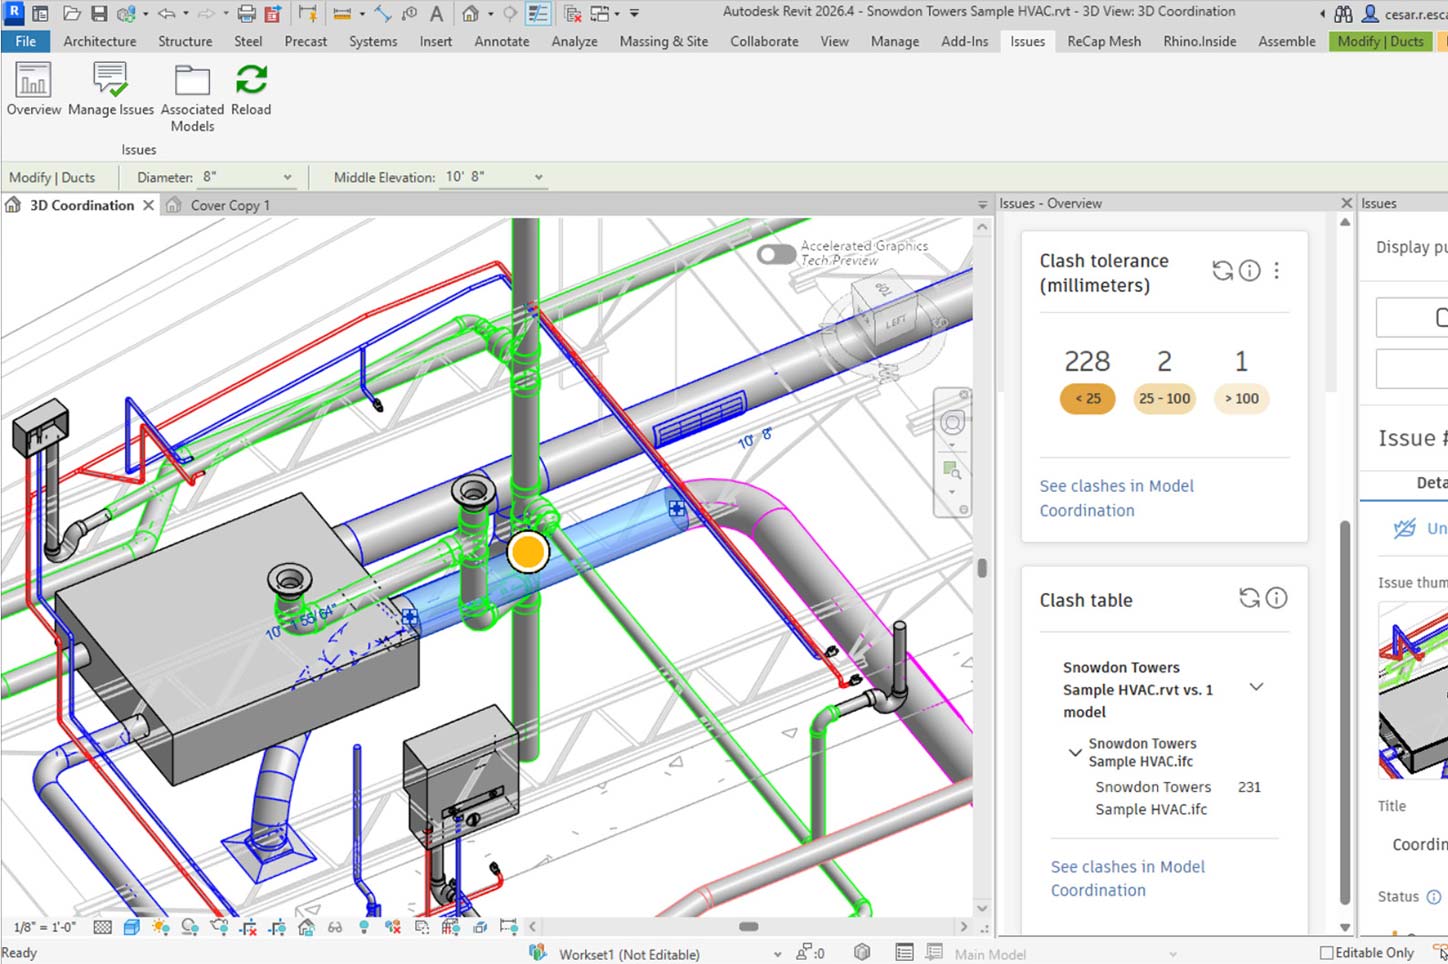The width and height of the screenshot is (1448, 964).
Task: Open the view scale 1/8" = 1'-0" selector
Action: (45, 927)
